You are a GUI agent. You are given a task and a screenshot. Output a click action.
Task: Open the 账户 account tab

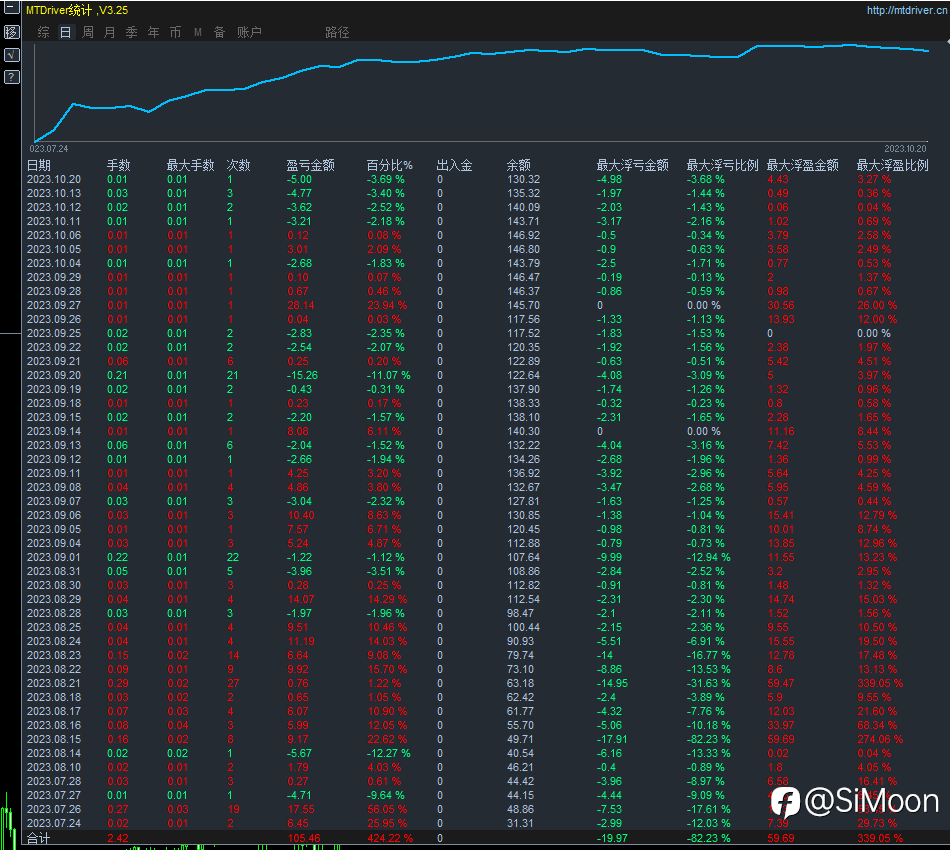point(249,32)
